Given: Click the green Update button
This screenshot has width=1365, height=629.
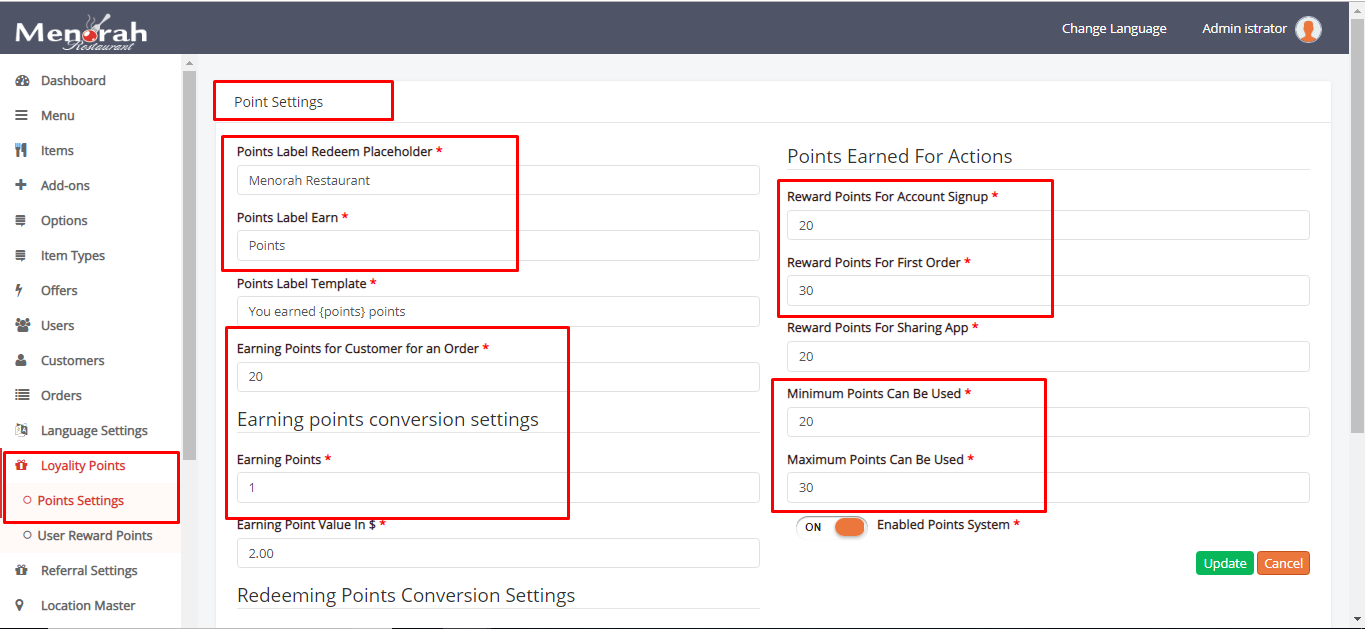Looking at the screenshot, I should (x=1224, y=563).
